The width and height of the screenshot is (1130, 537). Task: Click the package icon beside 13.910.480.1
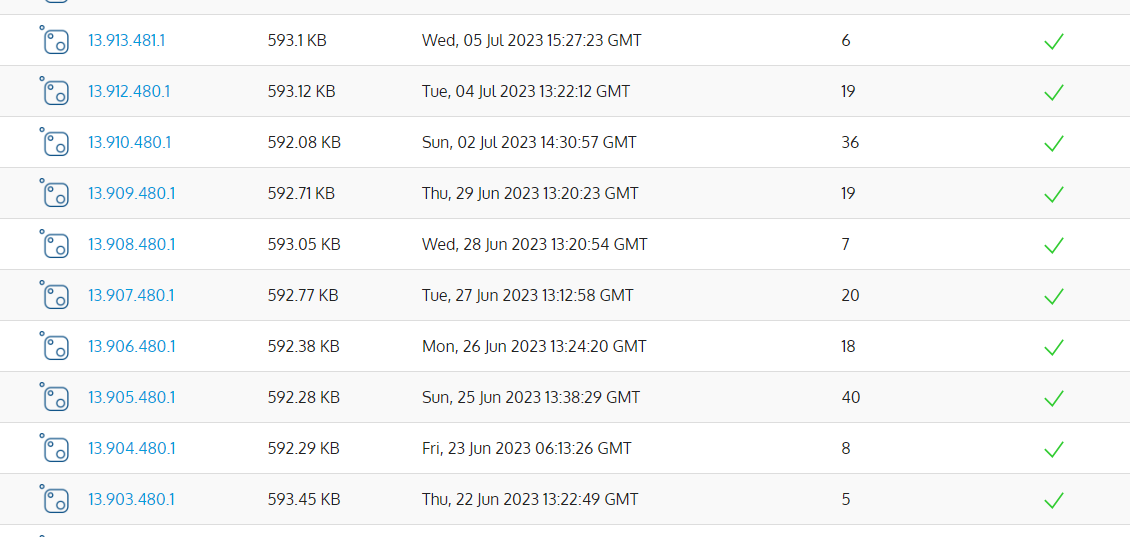(54, 142)
